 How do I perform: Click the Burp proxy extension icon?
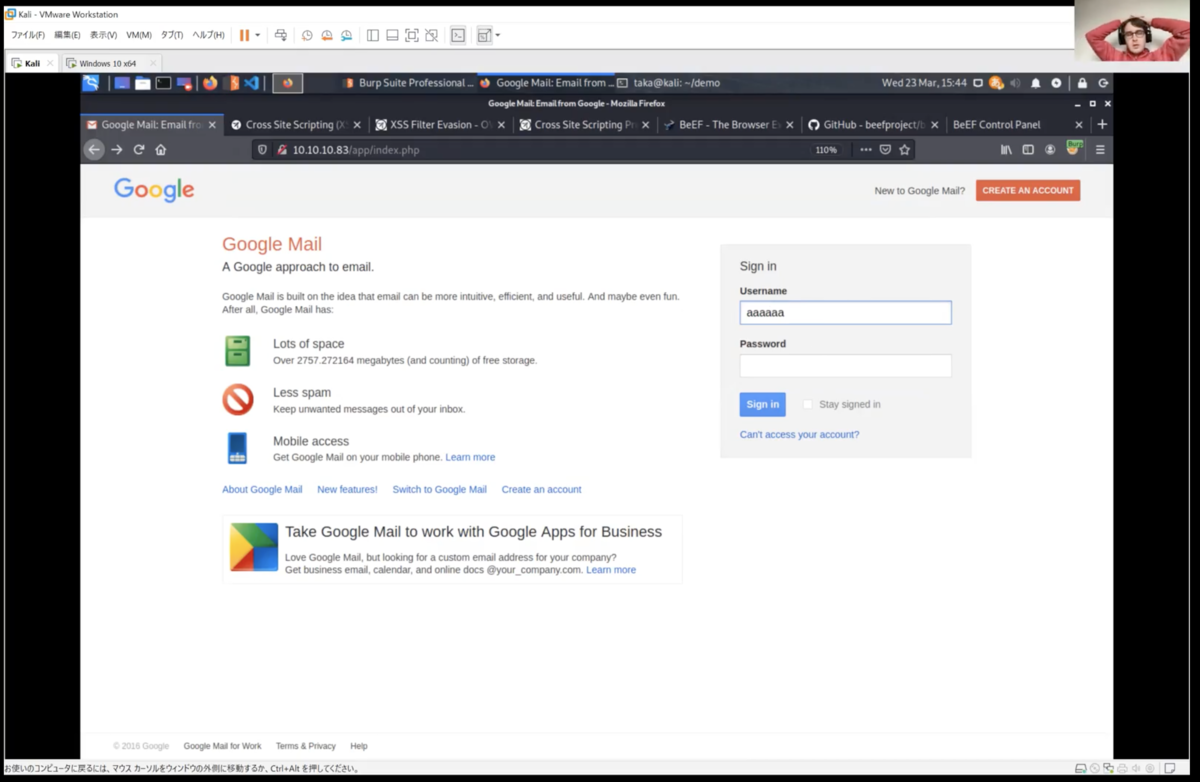click(x=1075, y=148)
